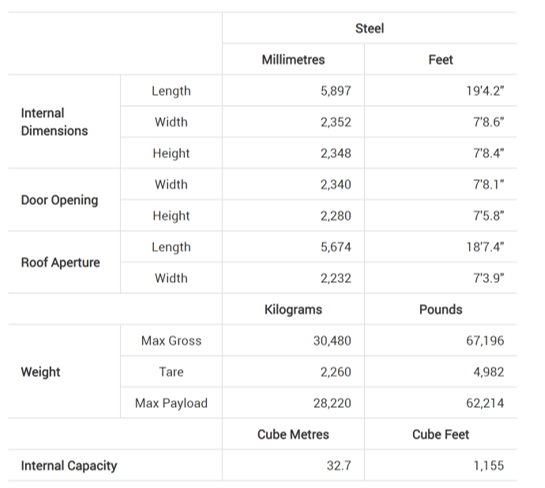Click the 2,260 tare weight value
The image size is (545, 488).
[x=336, y=372]
